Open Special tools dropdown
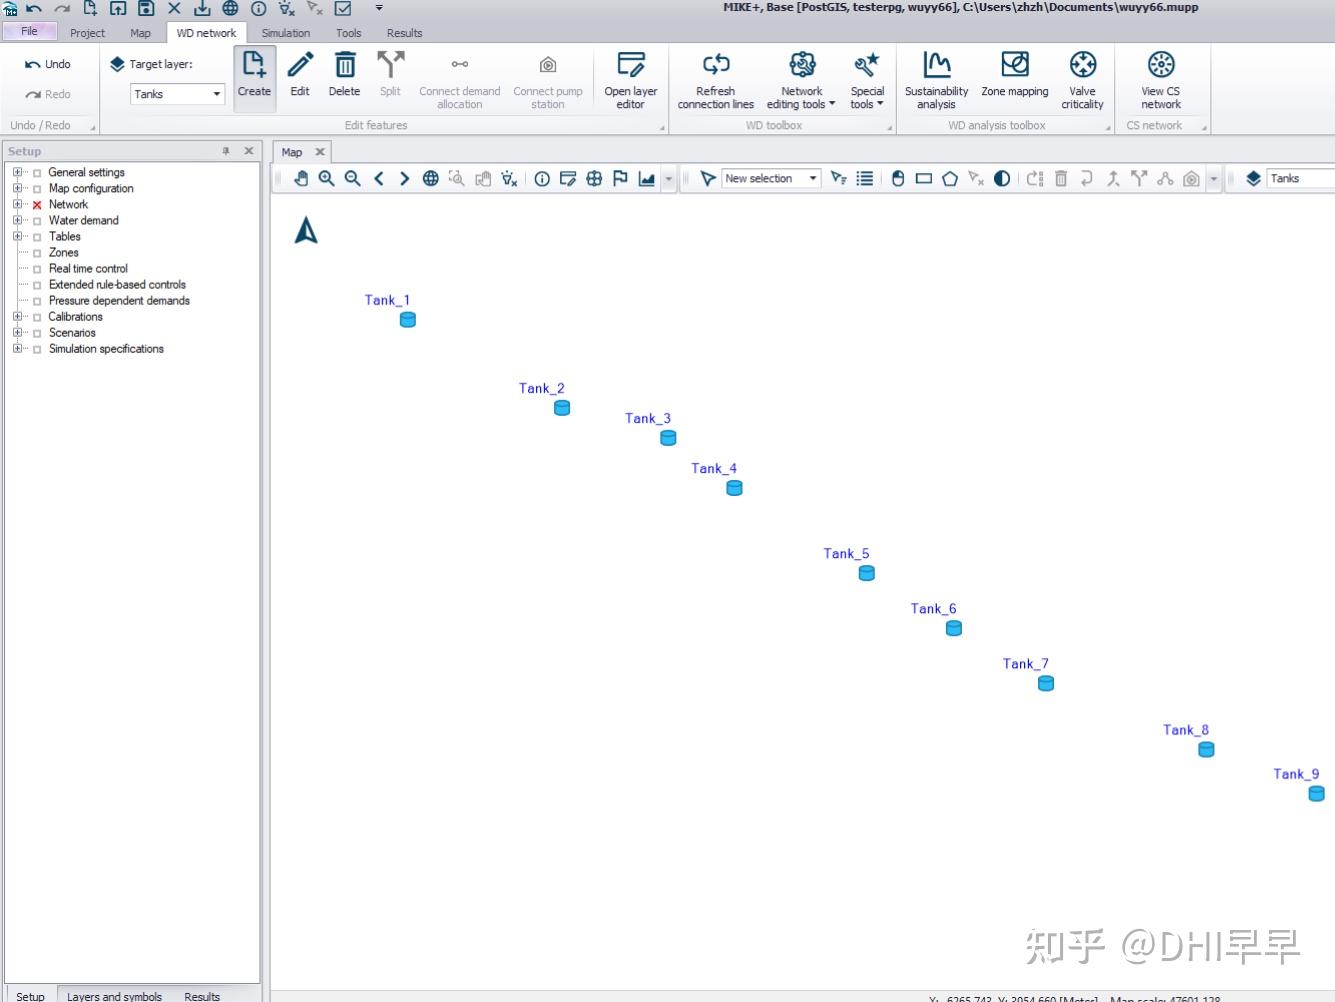This screenshot has height=1002, width=1335. (x=867, y=78)
